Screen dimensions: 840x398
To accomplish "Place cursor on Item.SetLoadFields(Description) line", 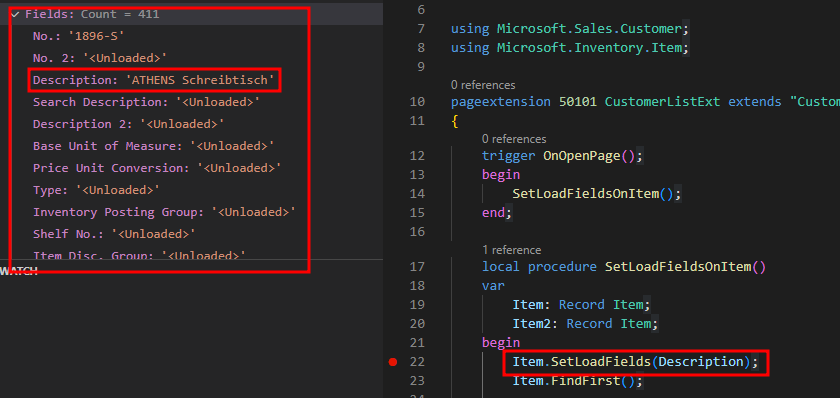I will coord(635,362).
